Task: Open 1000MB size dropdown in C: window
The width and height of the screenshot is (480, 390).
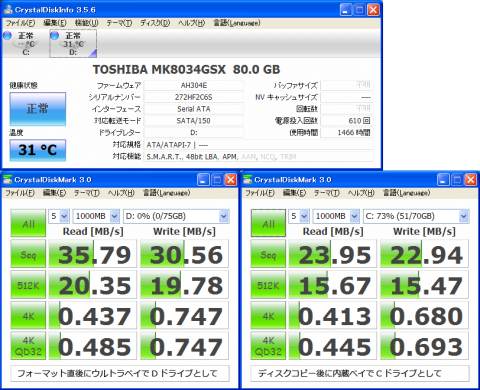Action: 336,216
